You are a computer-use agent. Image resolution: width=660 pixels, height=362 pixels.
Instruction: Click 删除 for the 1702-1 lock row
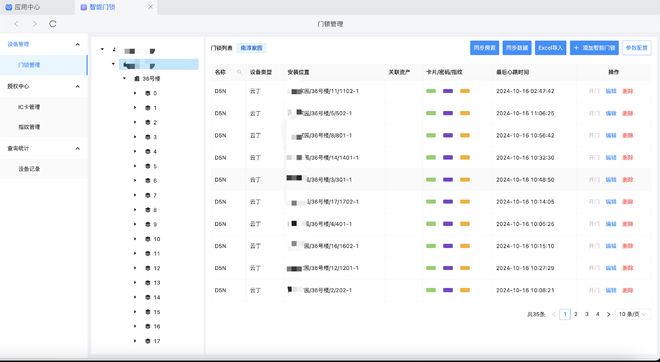click(x=628, y=202)
